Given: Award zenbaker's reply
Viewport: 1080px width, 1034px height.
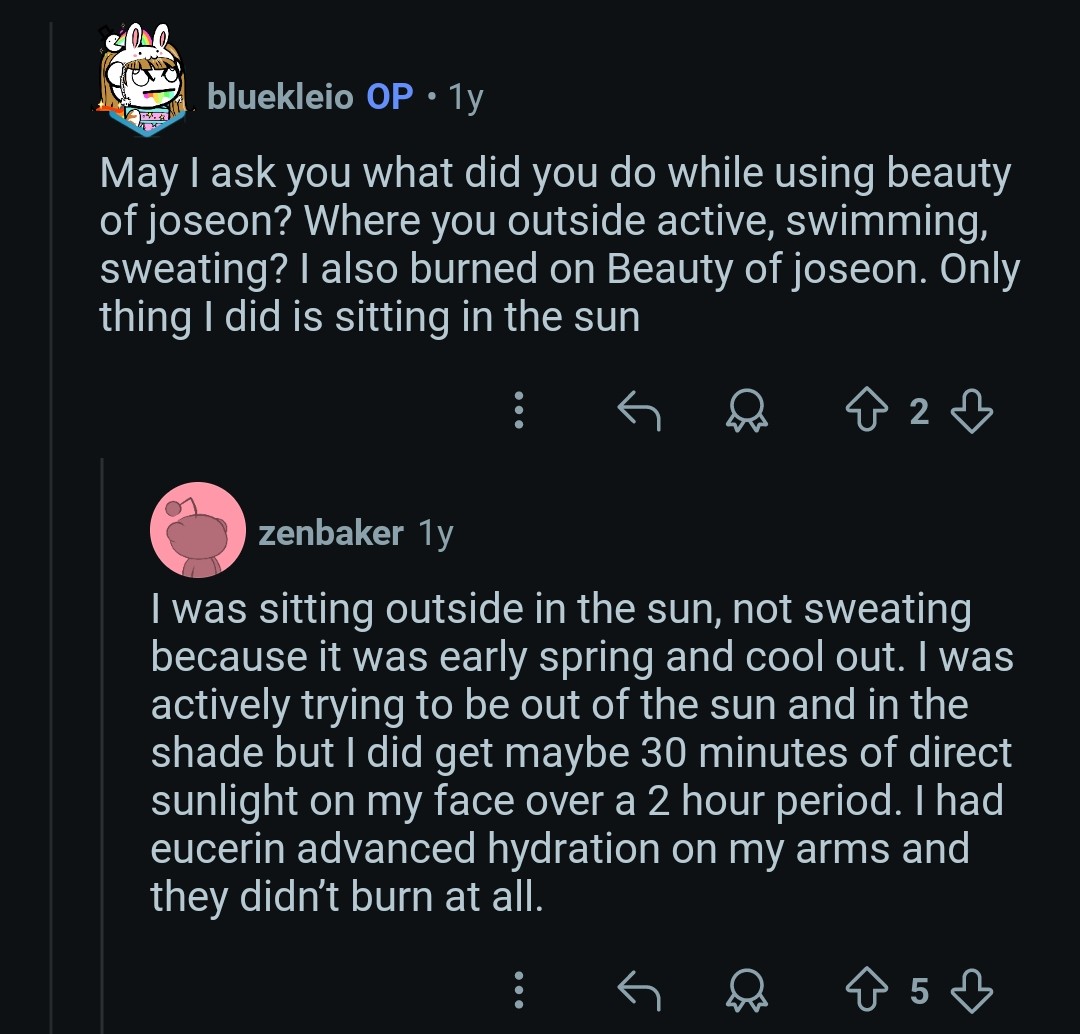Looking at the screenshot, I should (x=745, y=990).
